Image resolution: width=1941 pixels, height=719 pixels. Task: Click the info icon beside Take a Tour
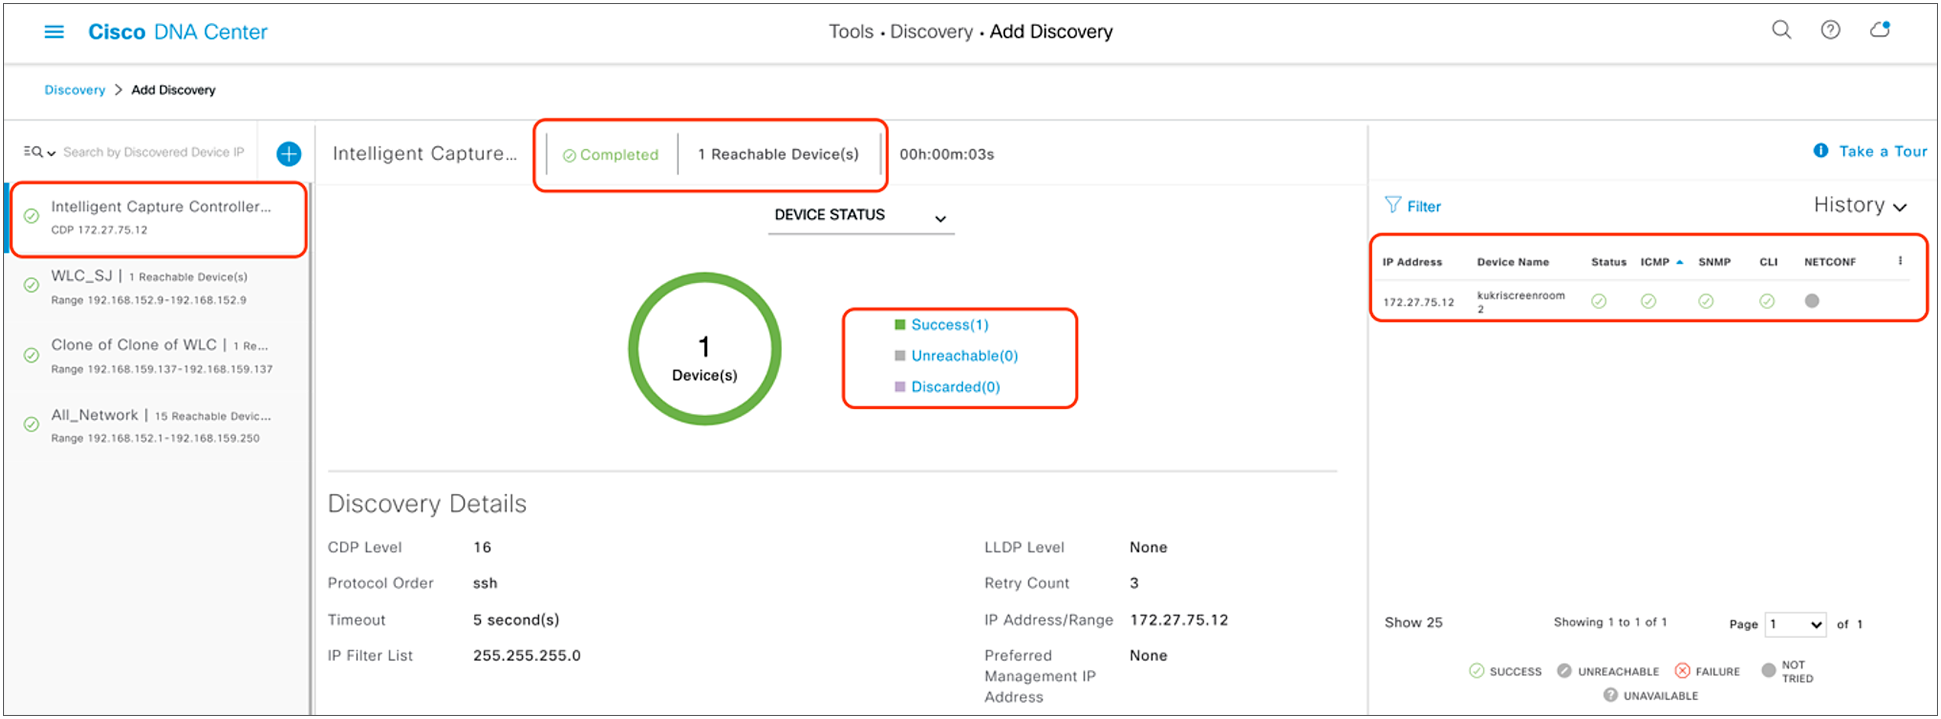tap(1821, 151)
